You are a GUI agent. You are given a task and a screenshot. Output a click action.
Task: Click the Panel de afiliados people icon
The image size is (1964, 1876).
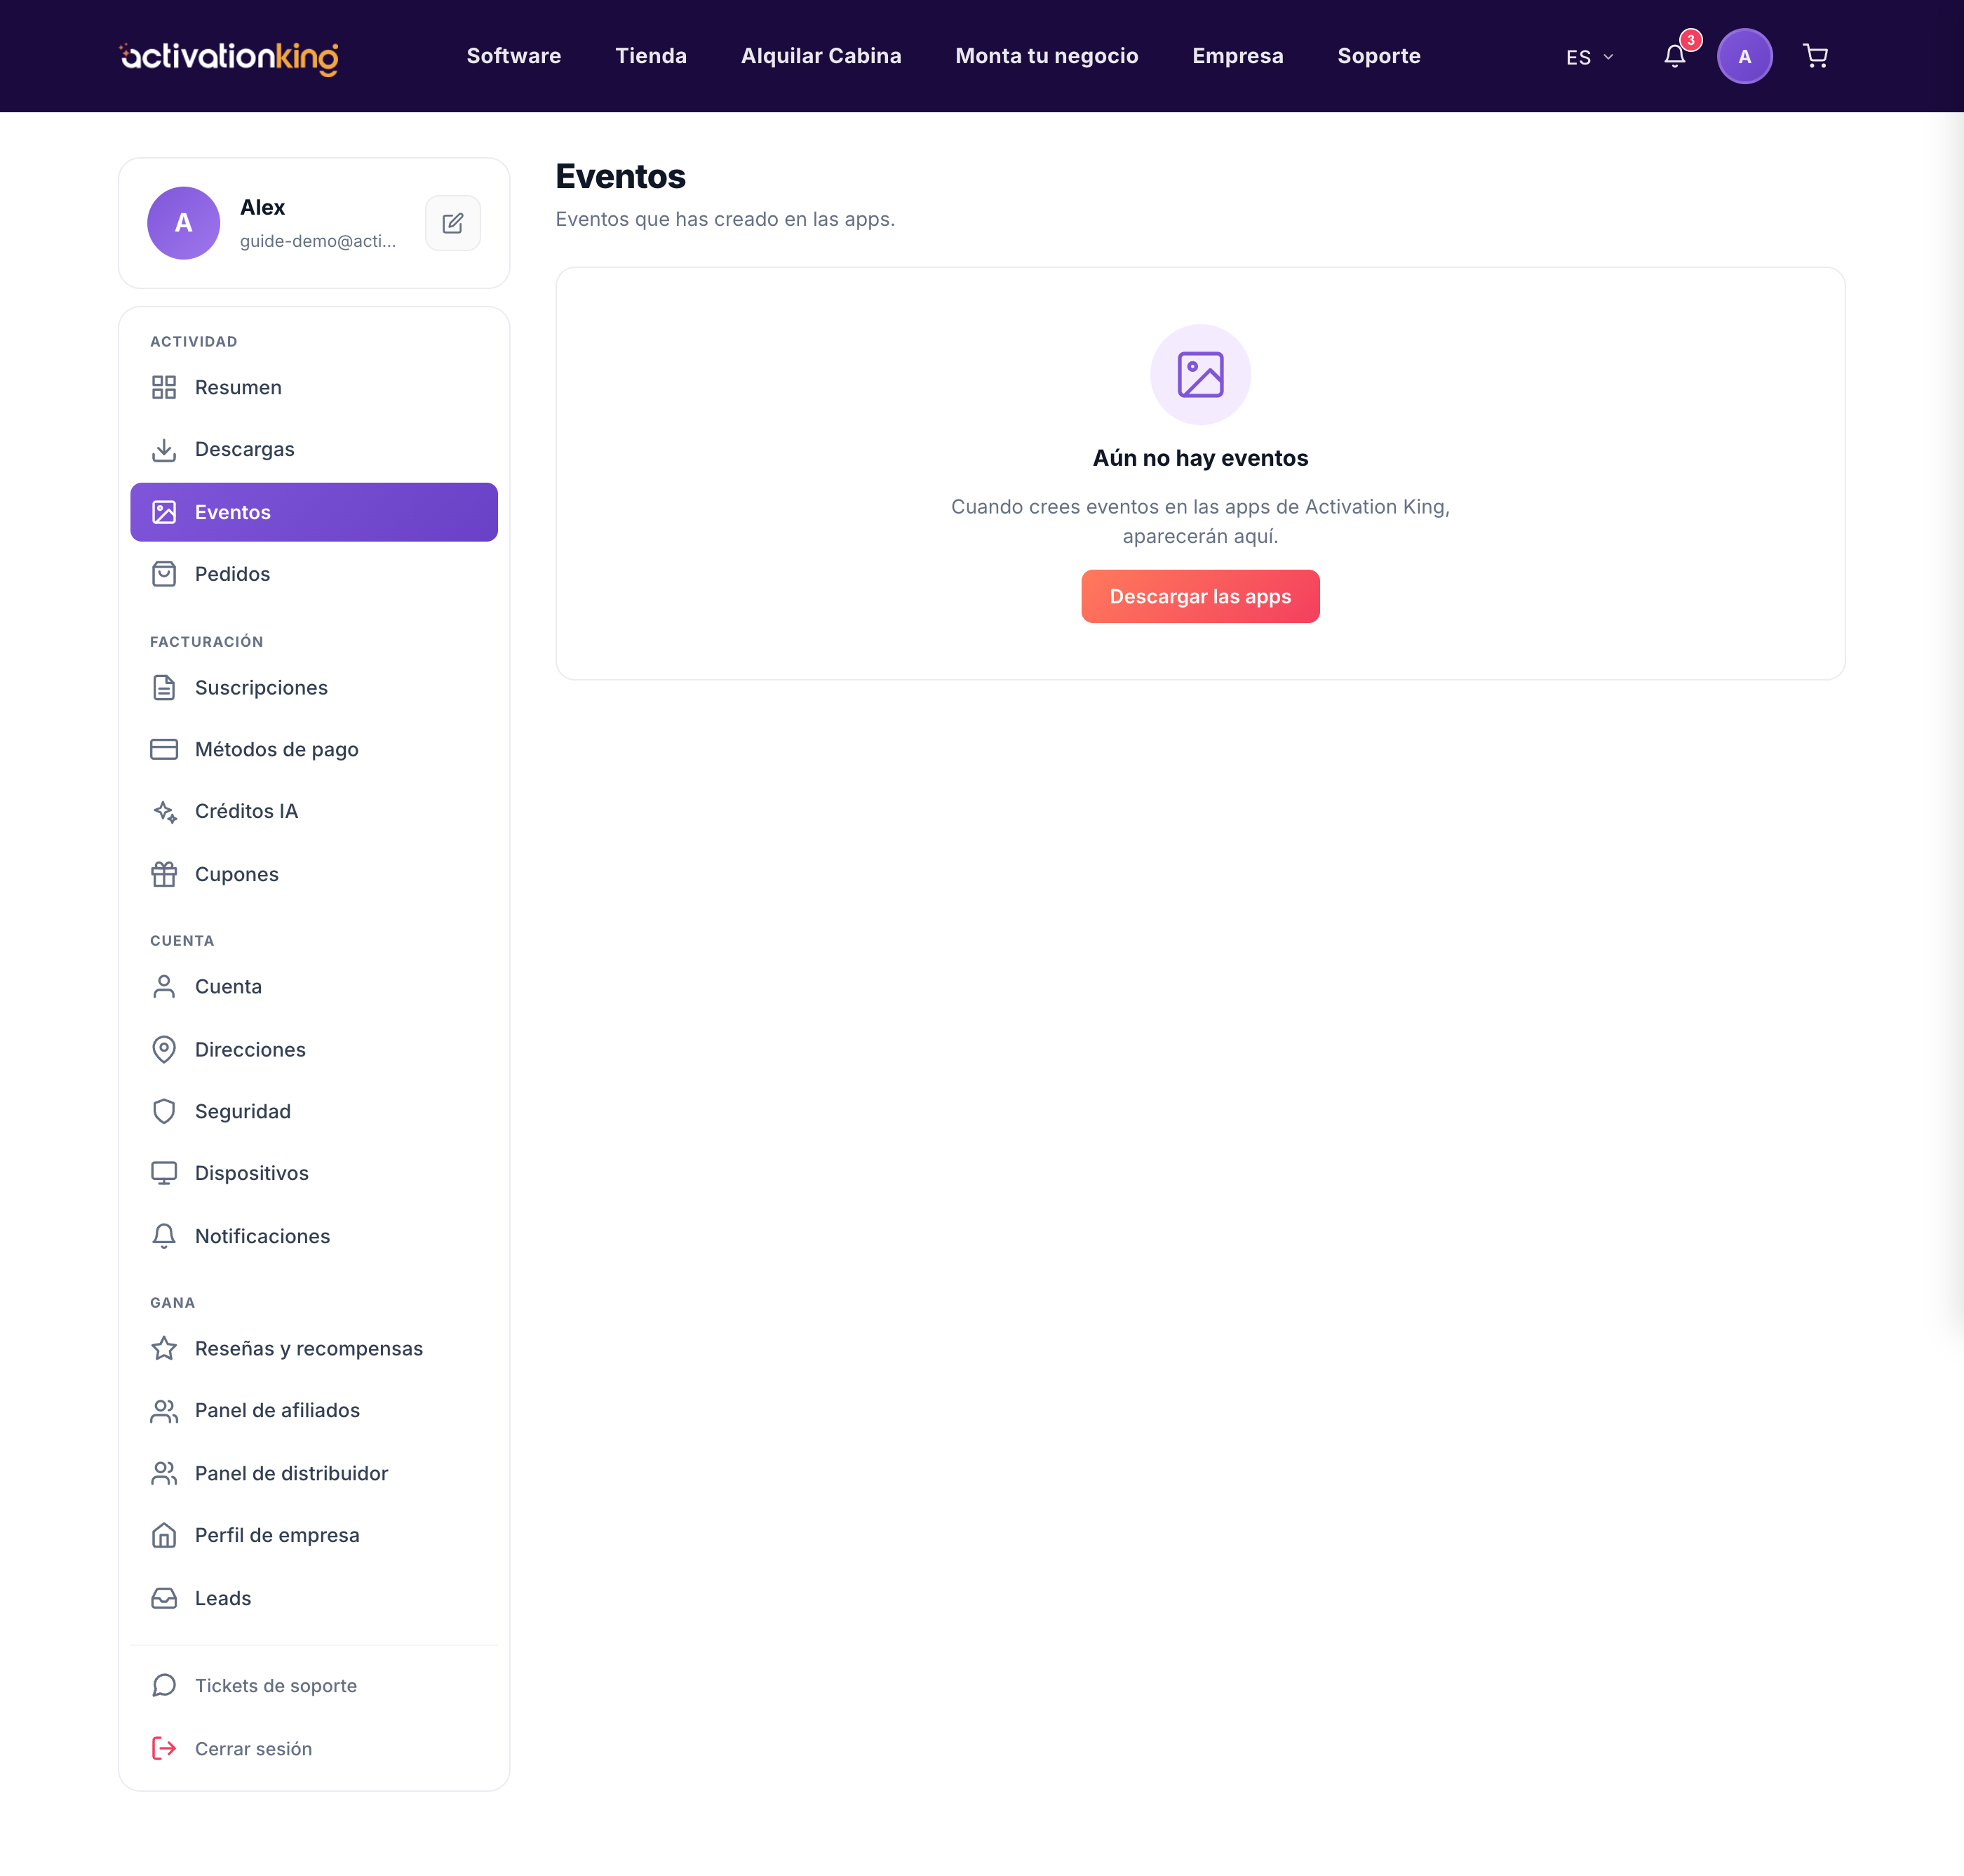pos(164,1410)
